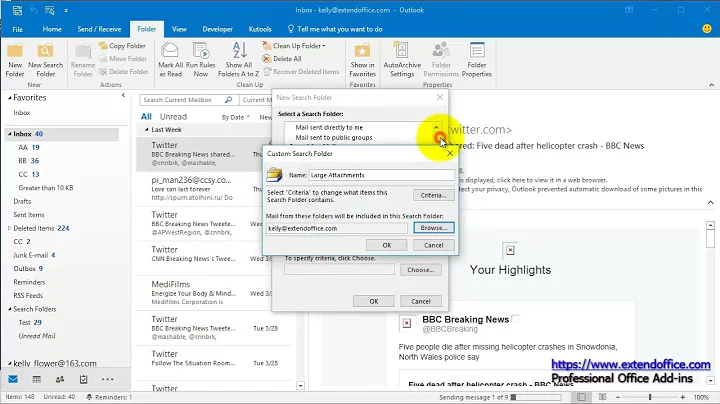The height and width of the screenshot is (404, 720).
Task: Collapse the ribbon with chevron
Action: point(711,85)
